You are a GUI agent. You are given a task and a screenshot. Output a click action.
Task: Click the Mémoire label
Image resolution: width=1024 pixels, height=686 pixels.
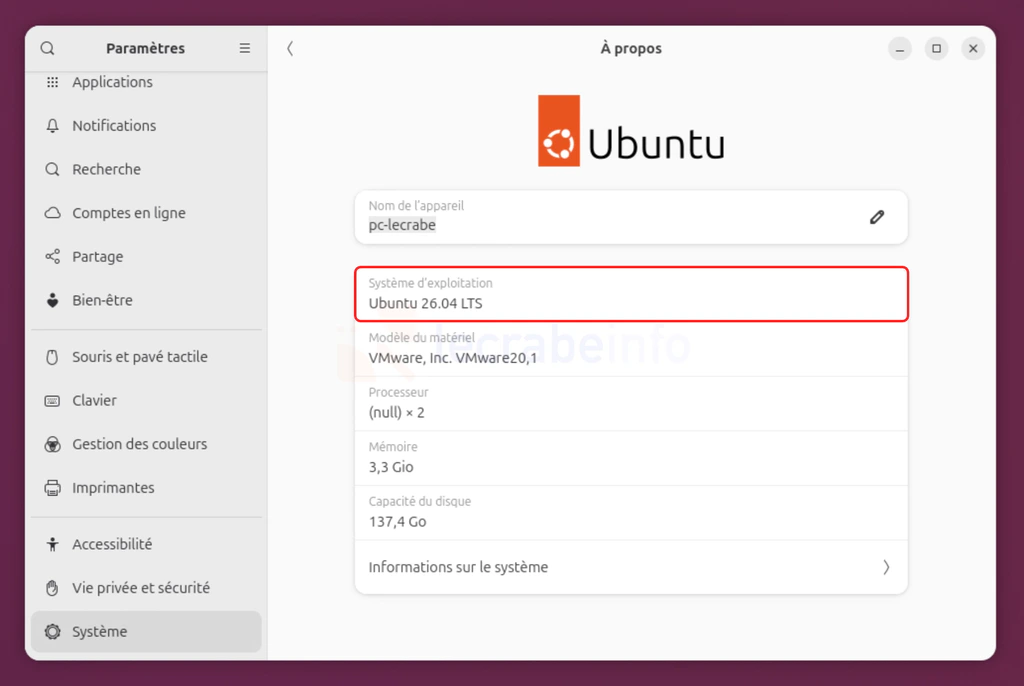392,447
